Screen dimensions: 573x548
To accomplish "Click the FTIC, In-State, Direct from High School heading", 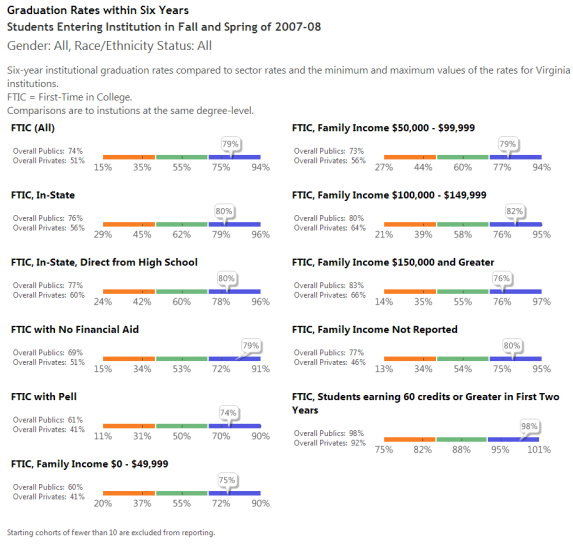I will (x=104, y=262).
